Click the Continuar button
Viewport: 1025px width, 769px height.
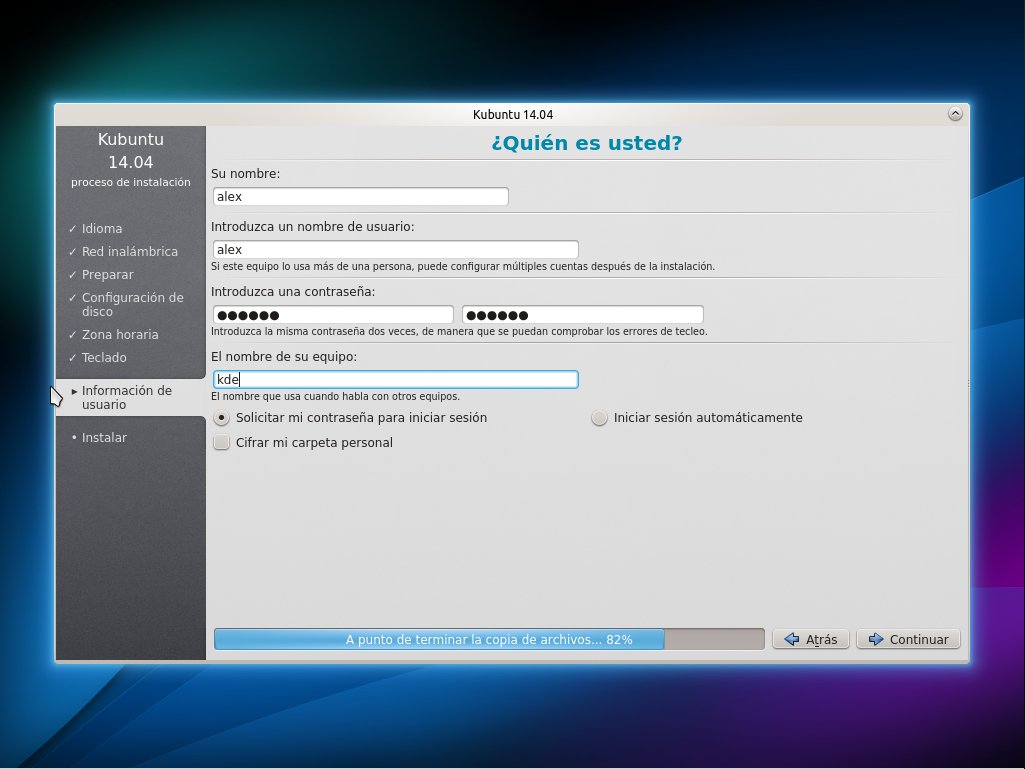click(x=908, y=639)
